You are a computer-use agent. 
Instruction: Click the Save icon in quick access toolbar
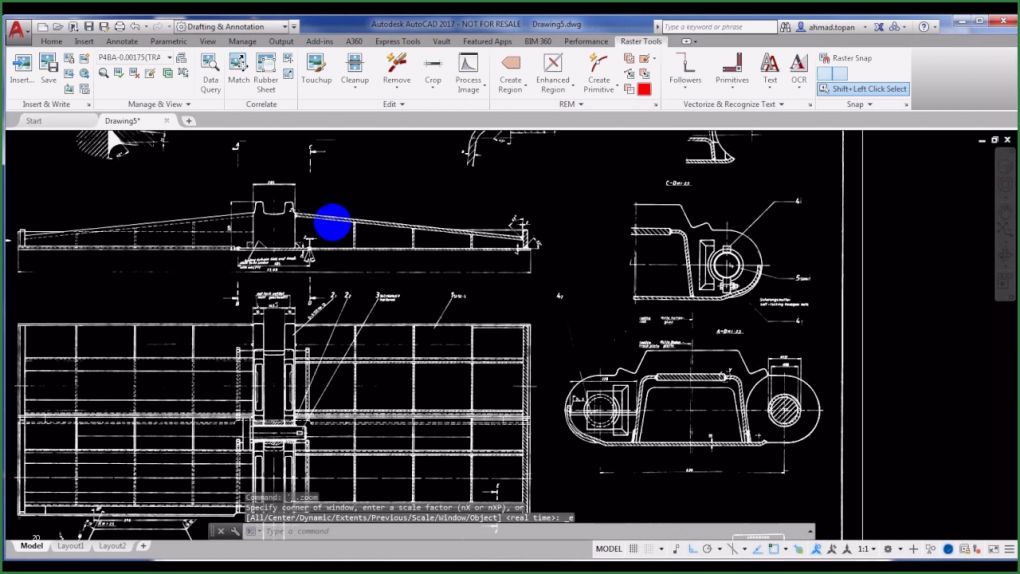click(x=88, y=27)
